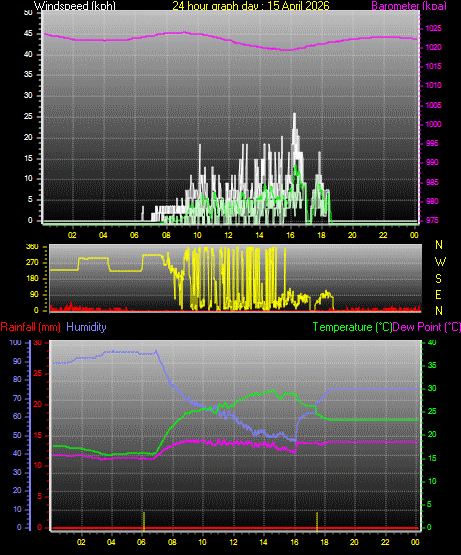Click hour 12 under the windspeed graph
Screen dimensions: 461x555
point(228,235)
